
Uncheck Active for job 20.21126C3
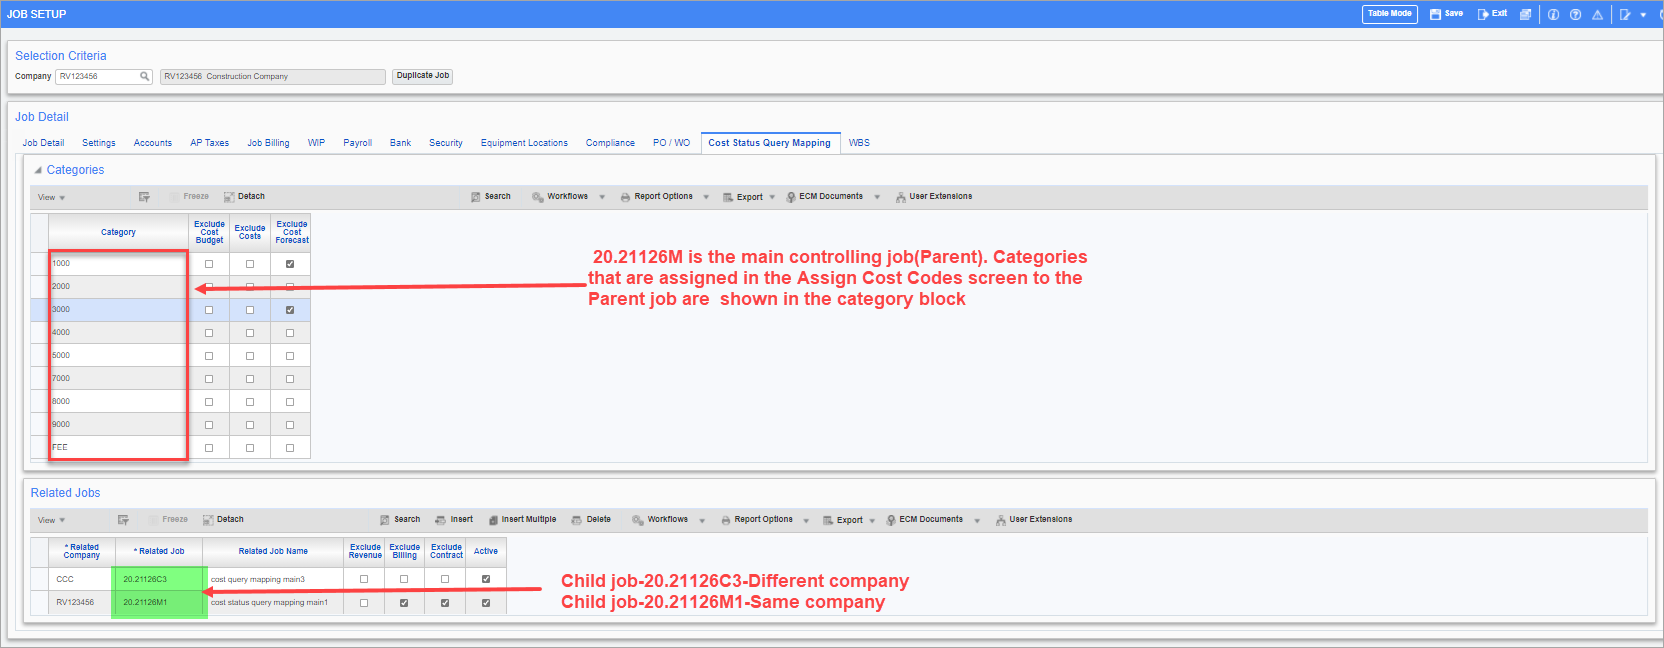(486, 579)
